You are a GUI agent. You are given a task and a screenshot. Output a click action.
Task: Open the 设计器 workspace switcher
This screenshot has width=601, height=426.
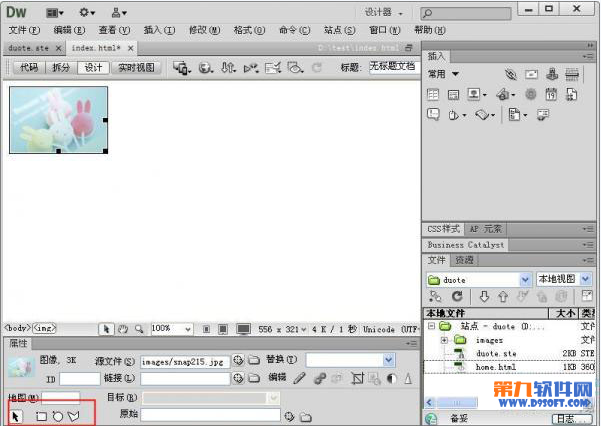[383, 12]
